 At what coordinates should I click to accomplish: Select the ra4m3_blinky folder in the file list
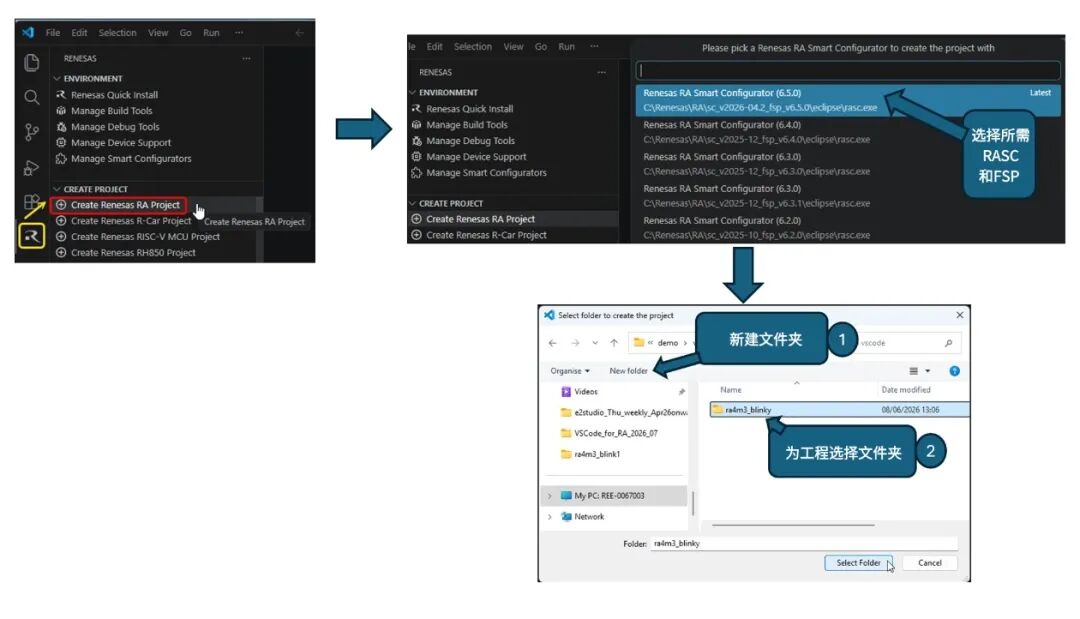(839, 410)
